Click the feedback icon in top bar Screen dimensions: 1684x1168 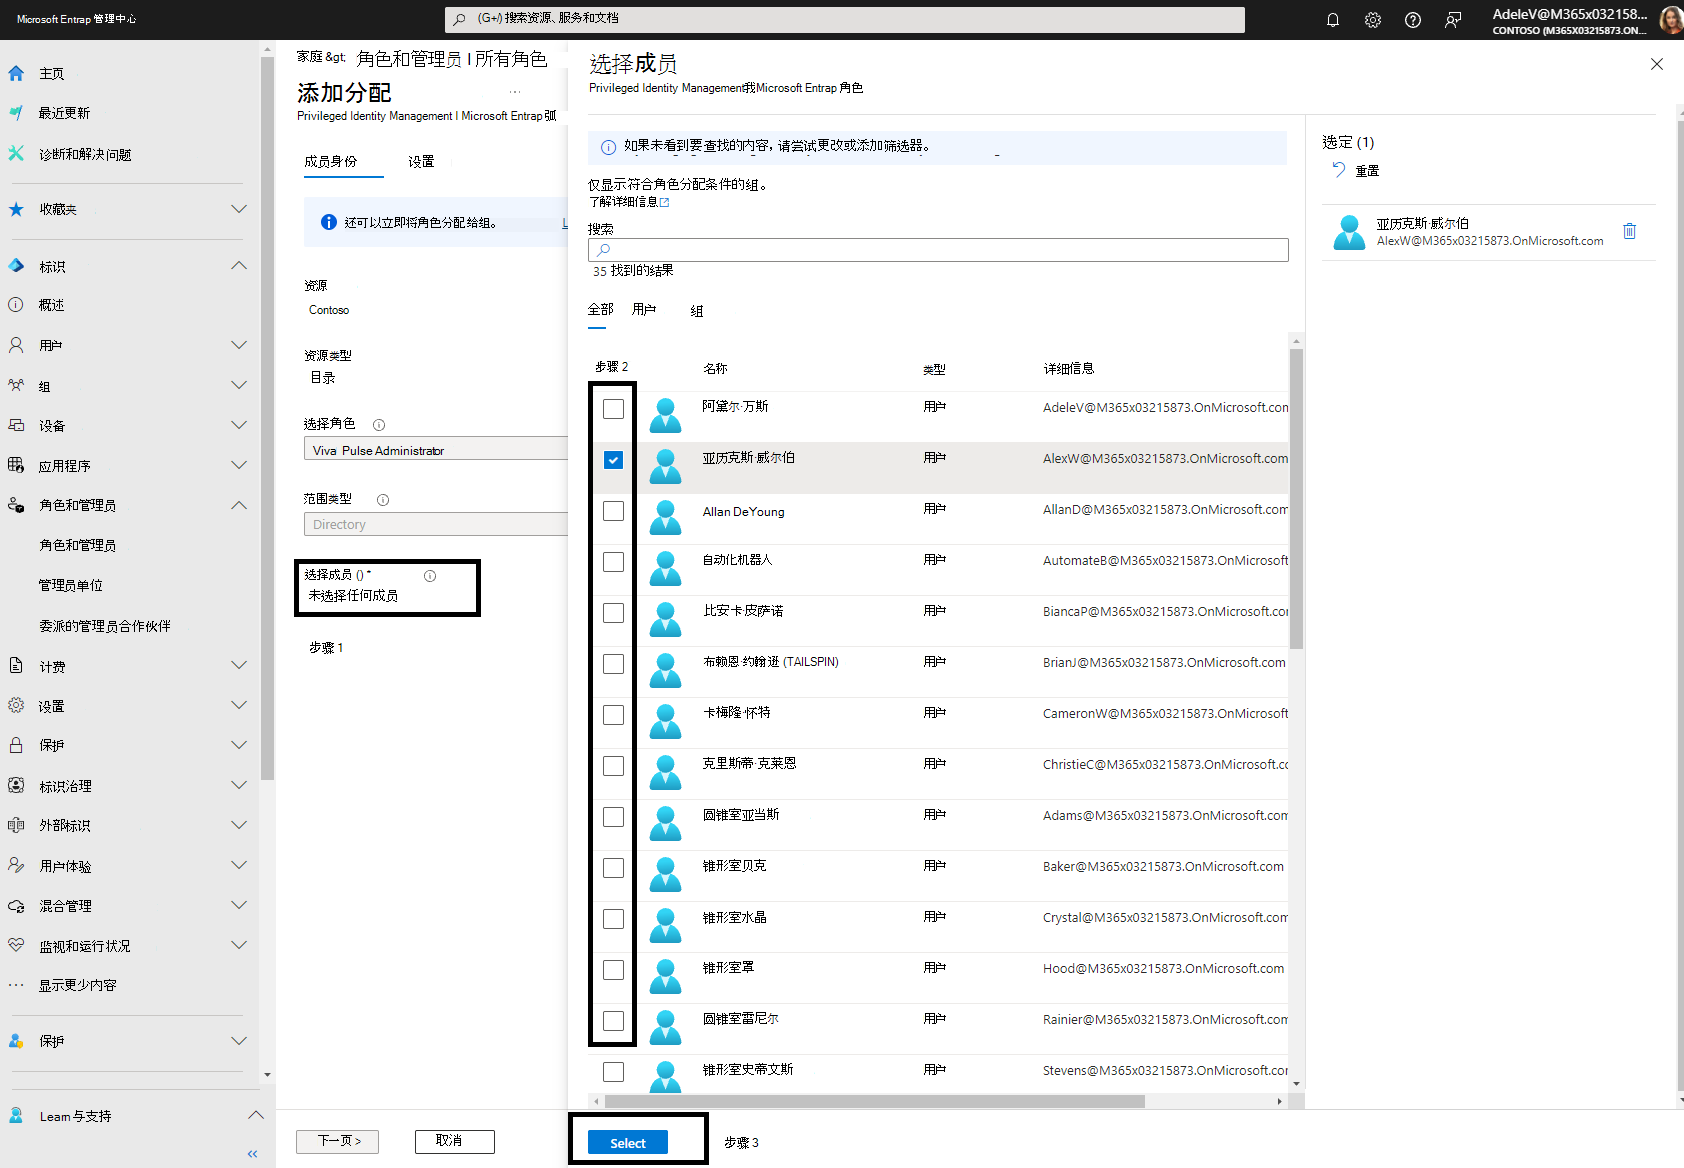click(1452, 19)
